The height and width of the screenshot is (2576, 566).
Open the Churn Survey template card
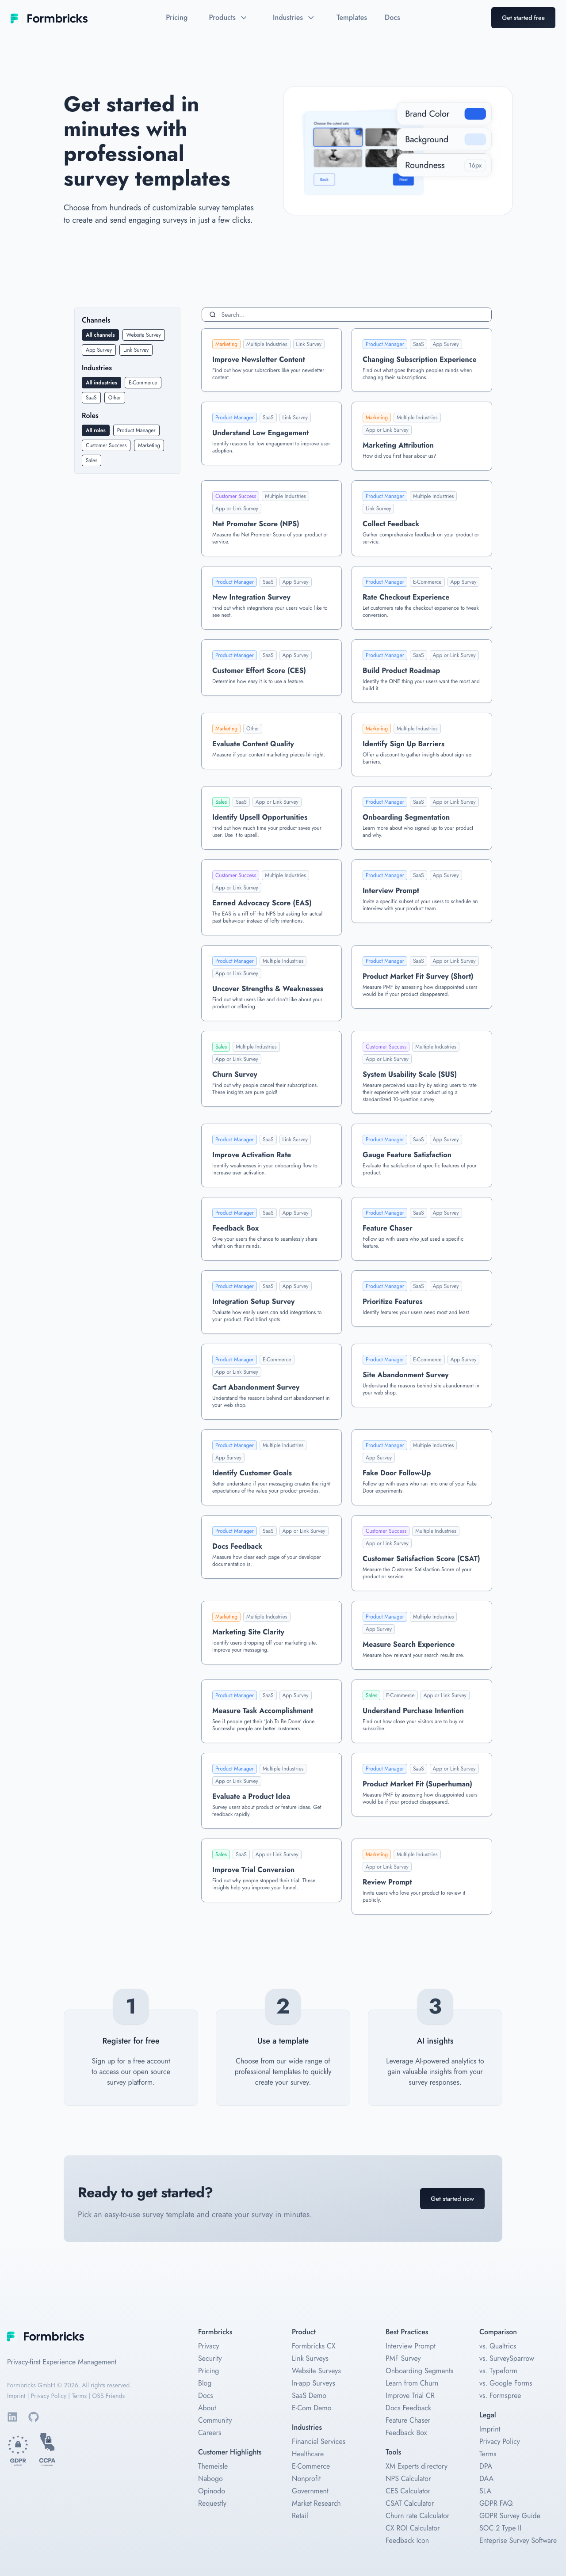(271, 1069)
